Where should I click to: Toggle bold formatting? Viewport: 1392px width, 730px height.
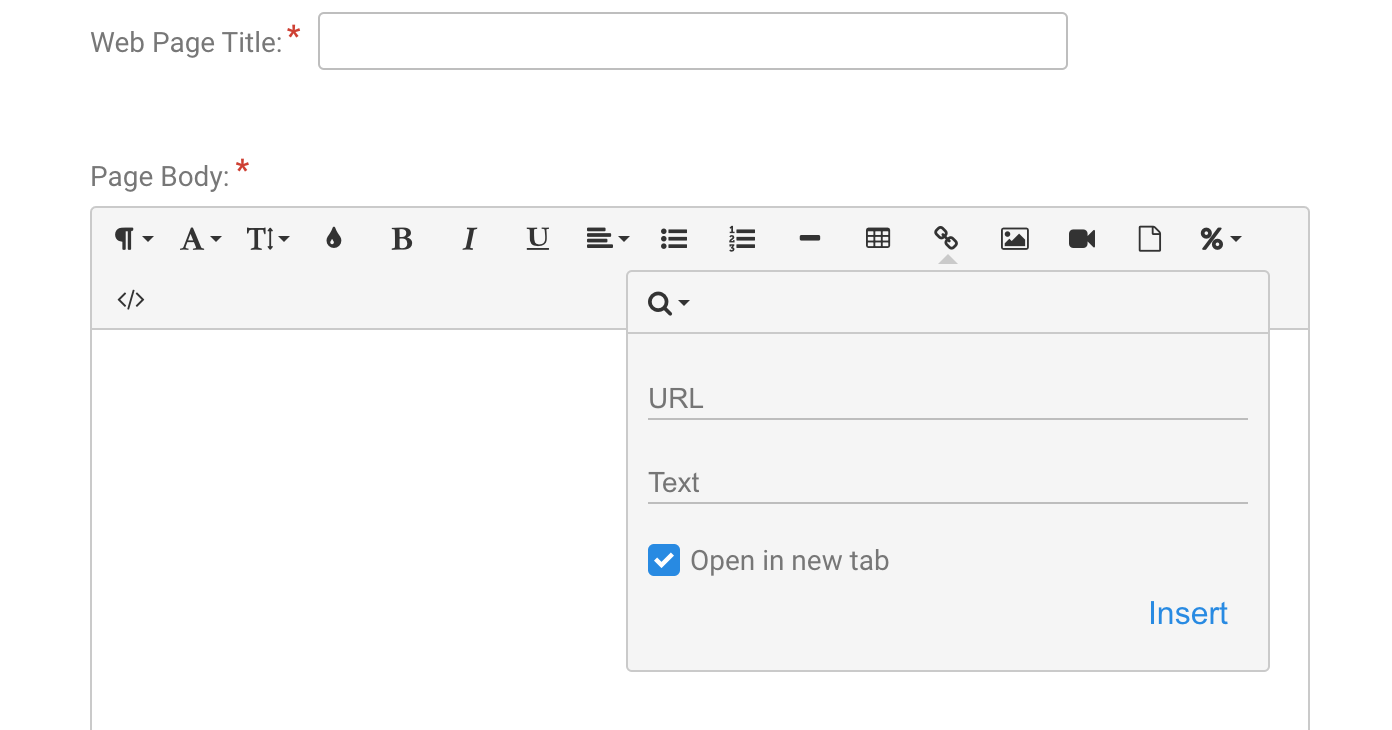(x=402, y=239)
